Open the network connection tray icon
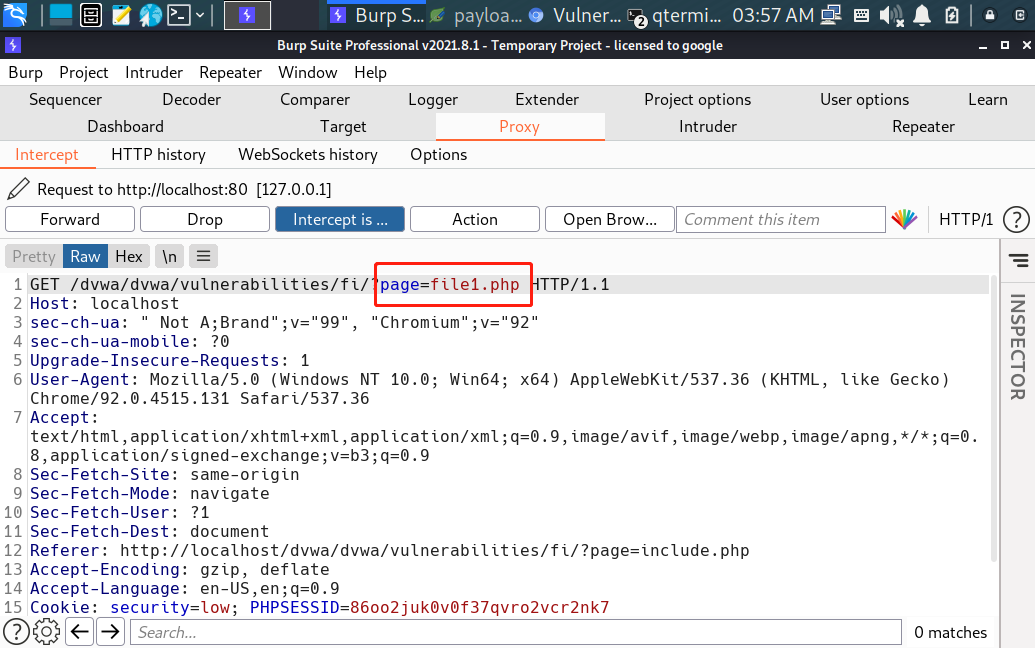 pos(831,15)
